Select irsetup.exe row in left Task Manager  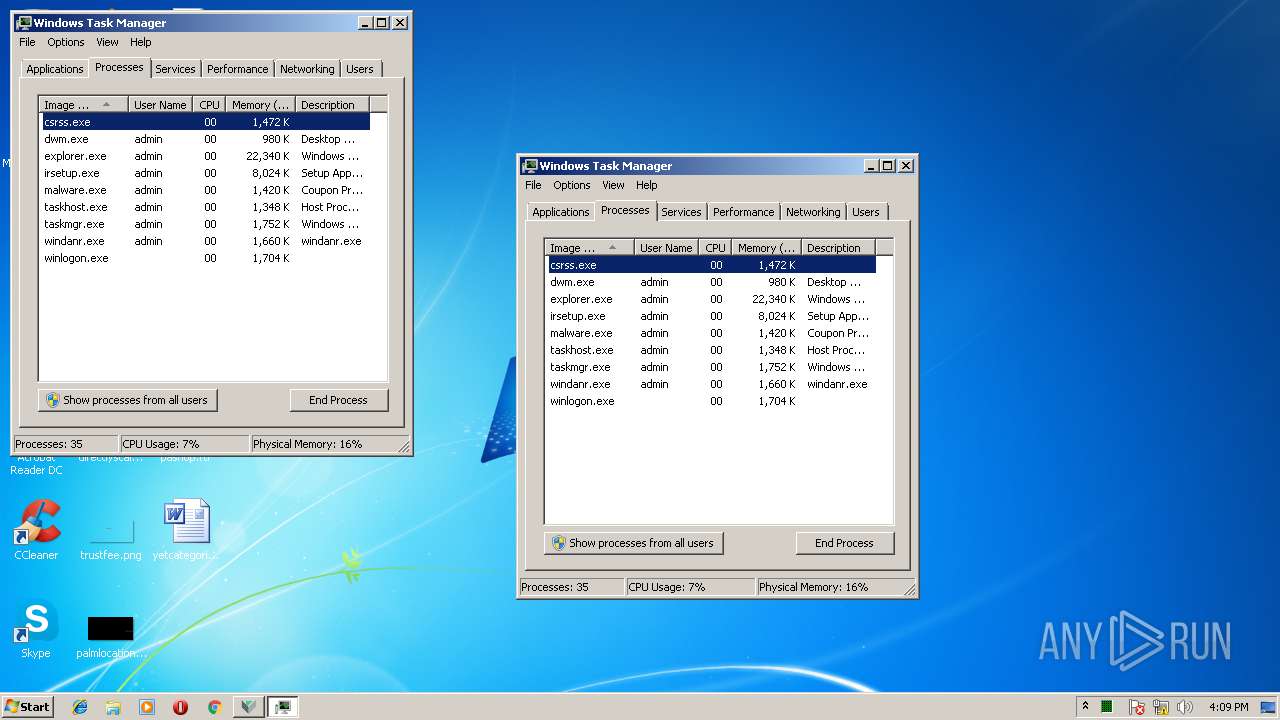click(205, 173)
